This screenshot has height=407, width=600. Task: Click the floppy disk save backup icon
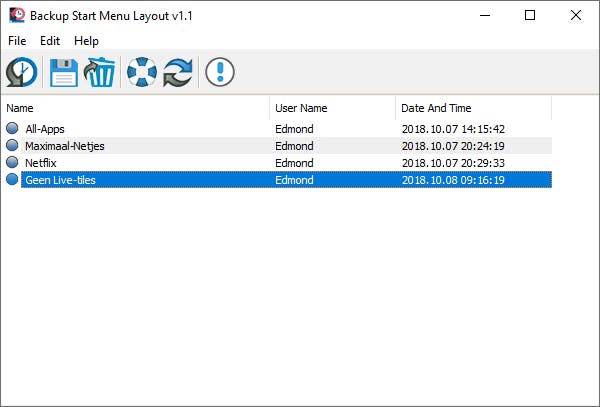(x=64, y=72)
